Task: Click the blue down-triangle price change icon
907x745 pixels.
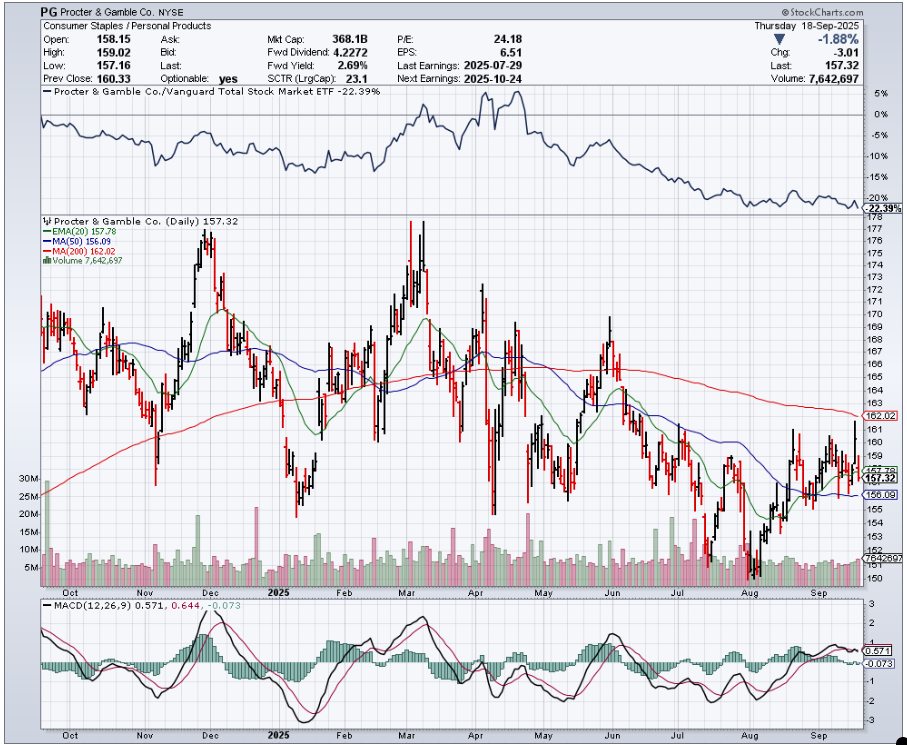Action: (x=779, y=39)
